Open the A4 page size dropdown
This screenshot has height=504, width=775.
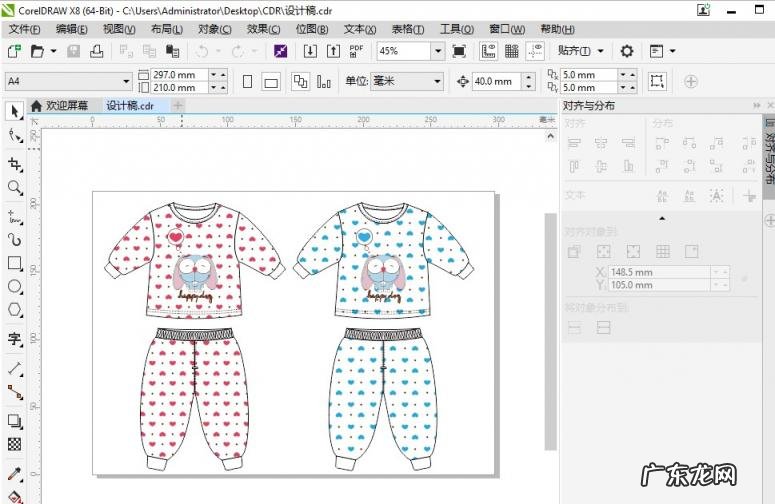(x=126, y=82)
